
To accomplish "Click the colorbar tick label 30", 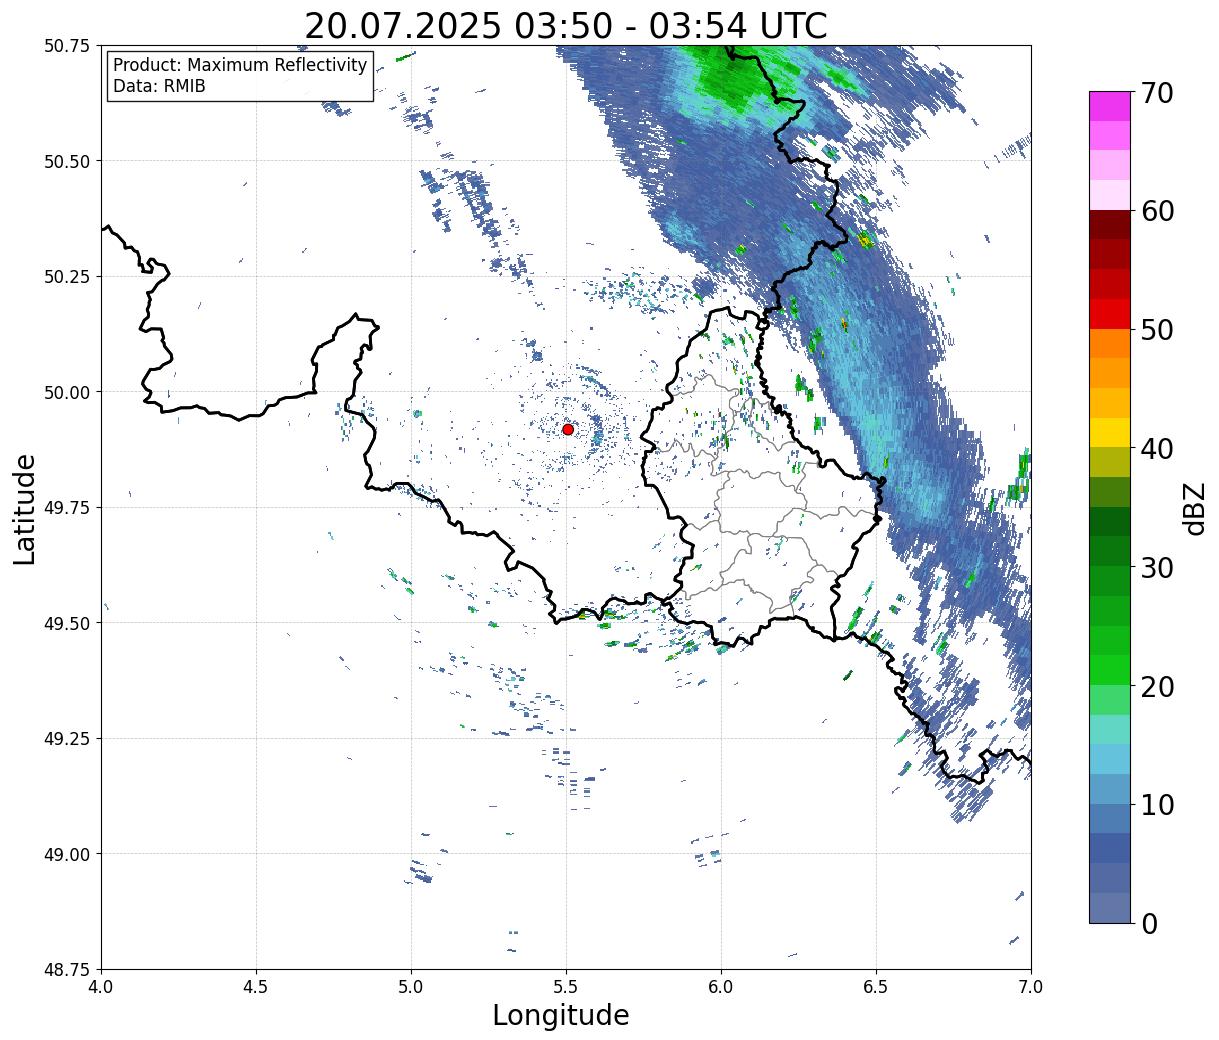I will coord(1157,567).
